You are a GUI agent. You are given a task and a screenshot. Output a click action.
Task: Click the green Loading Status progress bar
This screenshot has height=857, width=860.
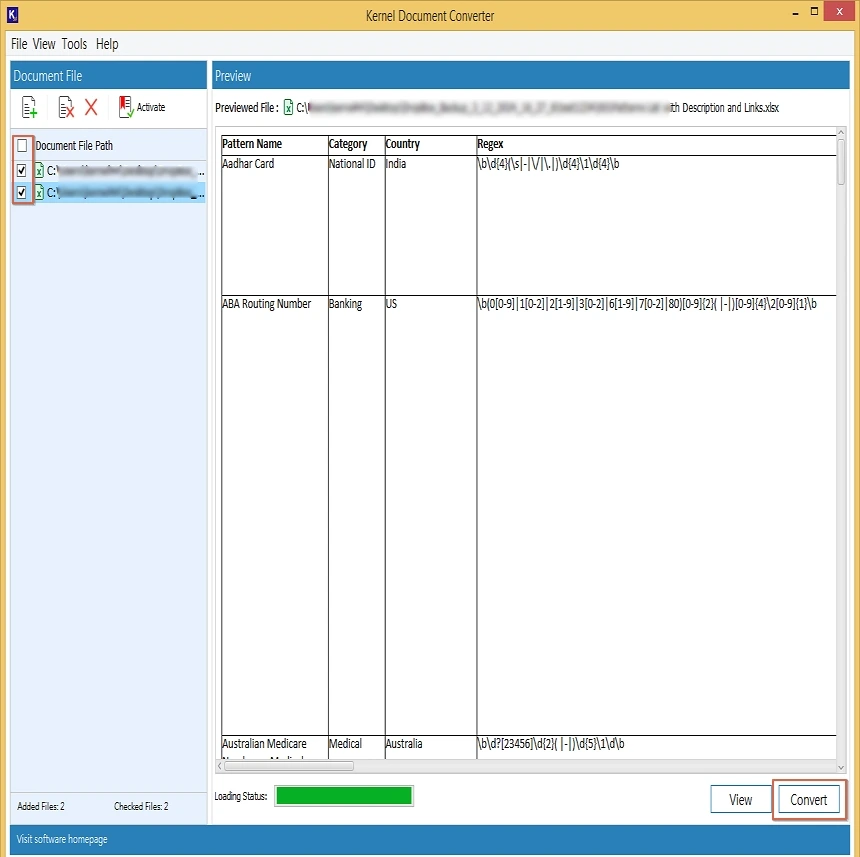[344, 796]
